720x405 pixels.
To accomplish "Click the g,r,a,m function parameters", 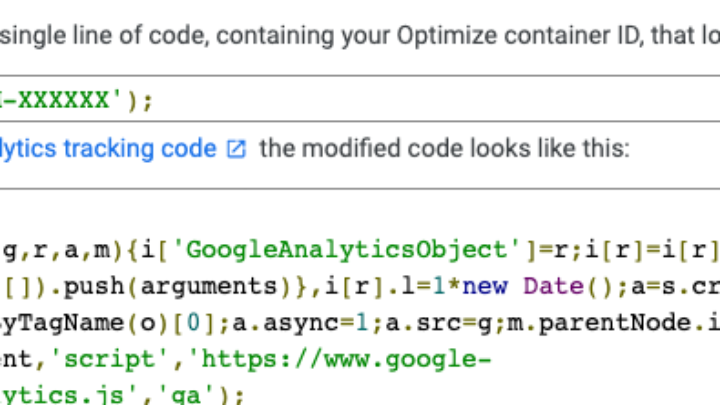I will pyautogui.click(x=56, y=251).
